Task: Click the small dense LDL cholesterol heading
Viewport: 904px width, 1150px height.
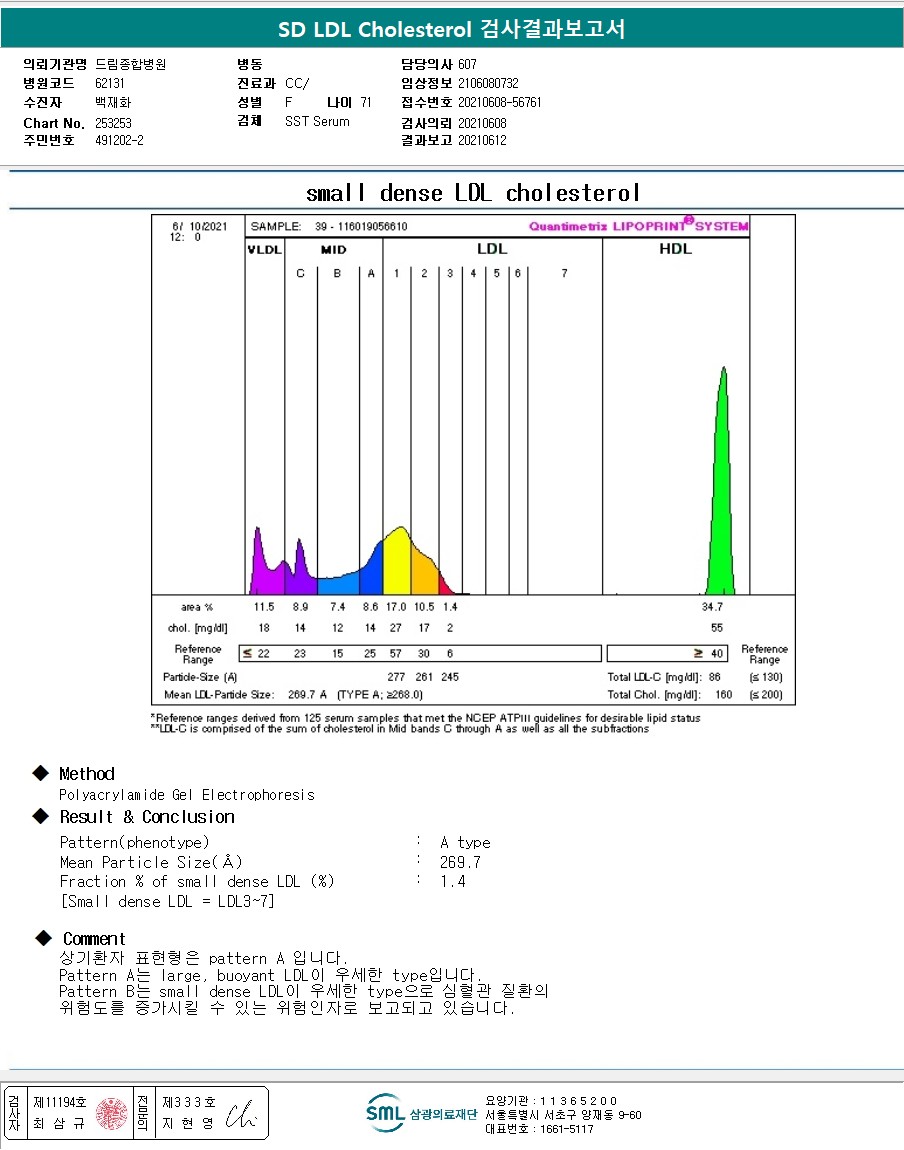Action: tap(472, 192)
